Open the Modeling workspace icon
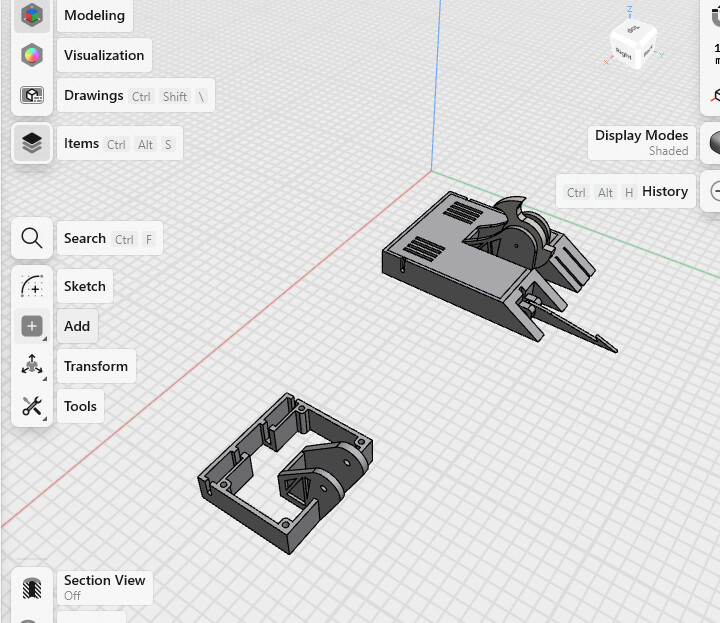This screenshot has width=720, height=623. pos(32,15)
